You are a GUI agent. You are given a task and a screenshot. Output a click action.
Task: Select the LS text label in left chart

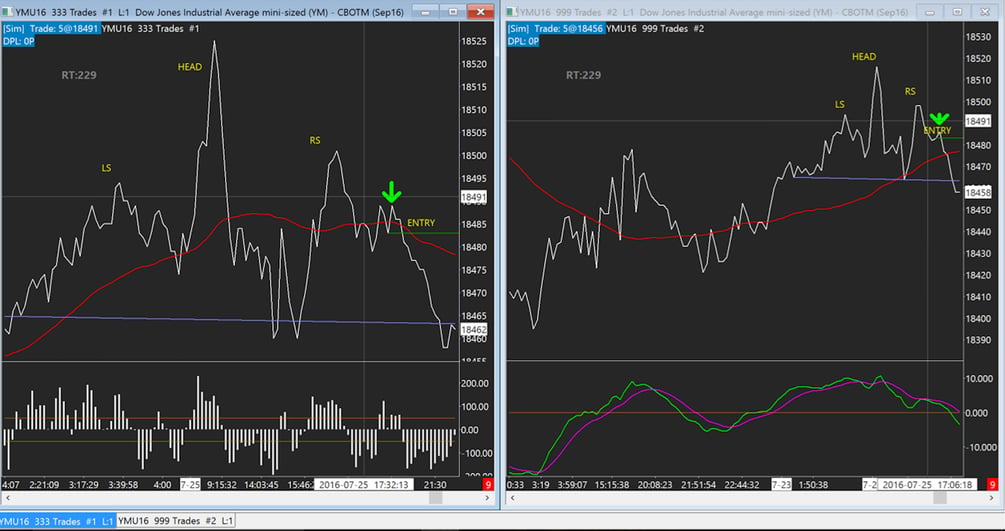[106, 168]
